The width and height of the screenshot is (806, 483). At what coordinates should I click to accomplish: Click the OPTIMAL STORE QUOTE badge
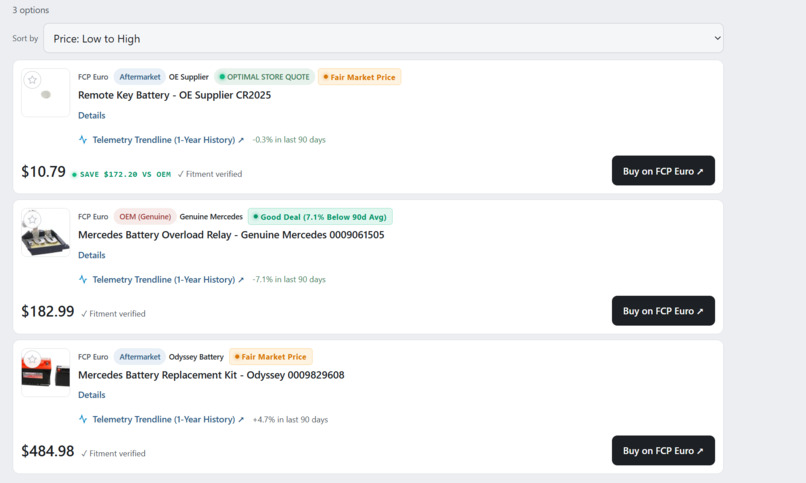264,77
